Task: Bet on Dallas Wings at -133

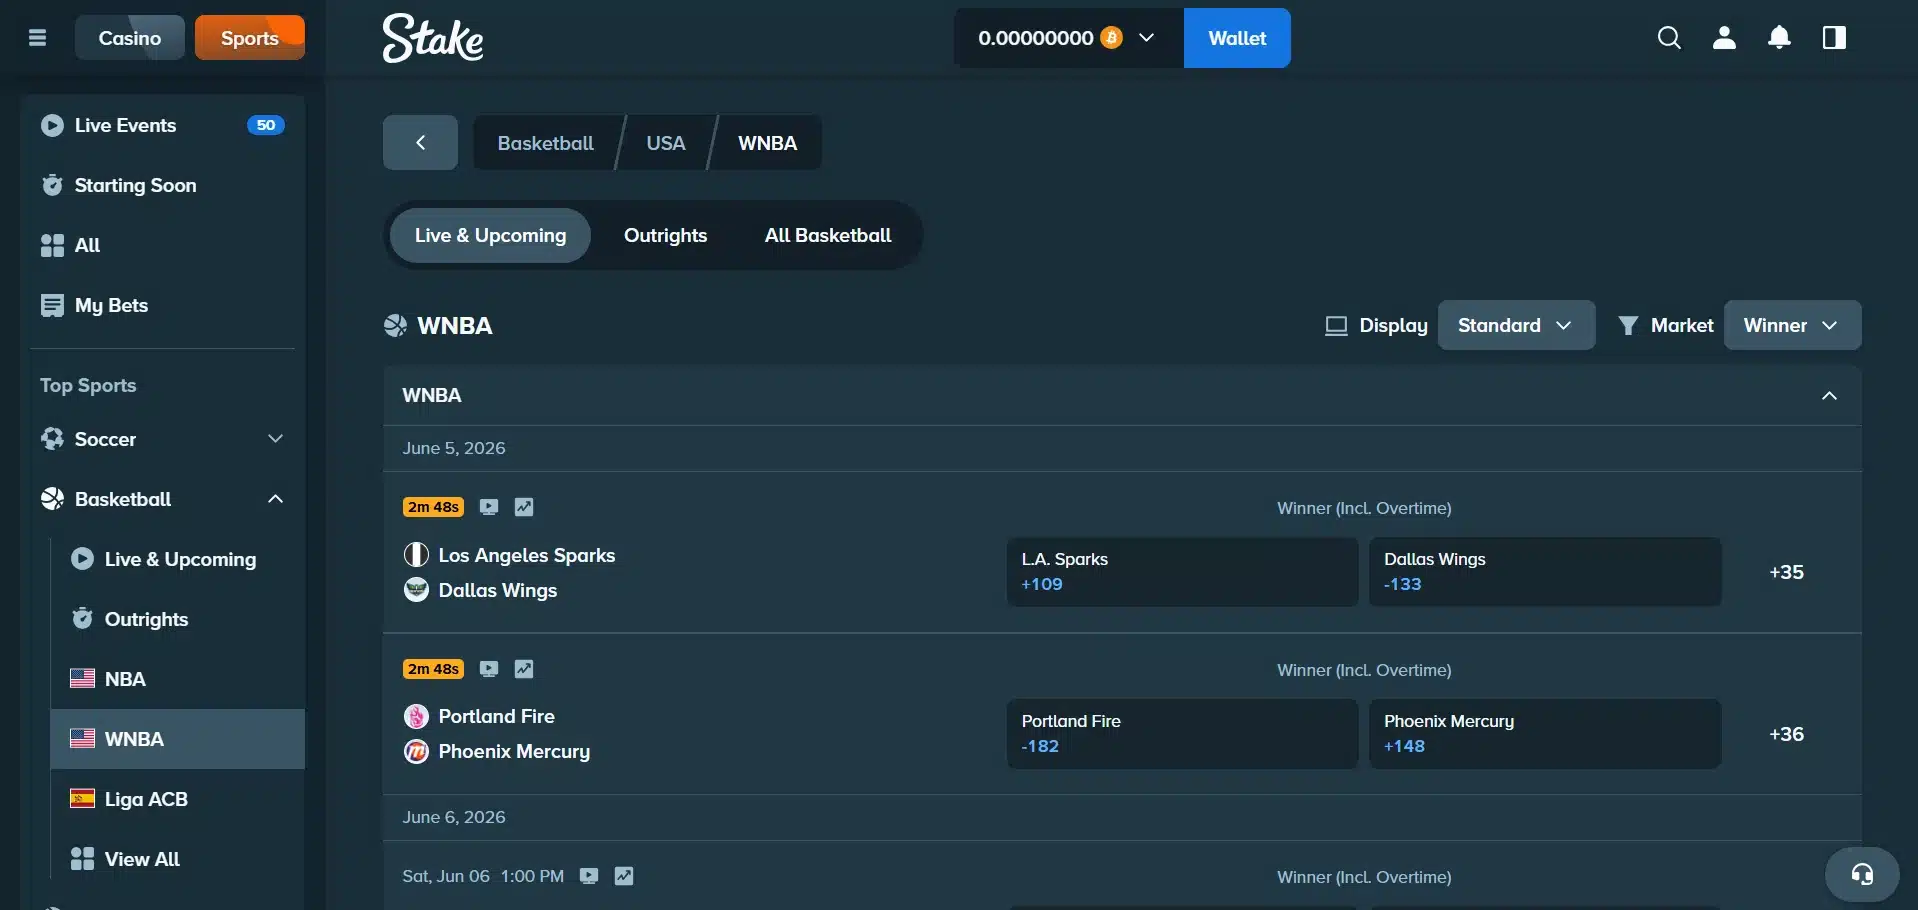Action: pos(1545,572)
